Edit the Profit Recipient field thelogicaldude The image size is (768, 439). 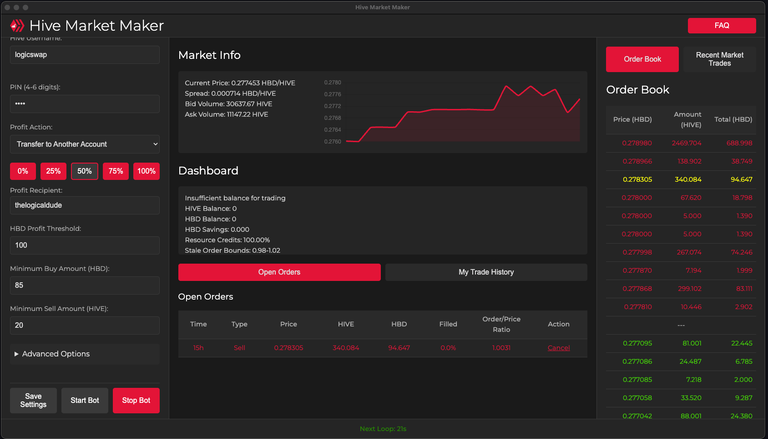point(85,205)
